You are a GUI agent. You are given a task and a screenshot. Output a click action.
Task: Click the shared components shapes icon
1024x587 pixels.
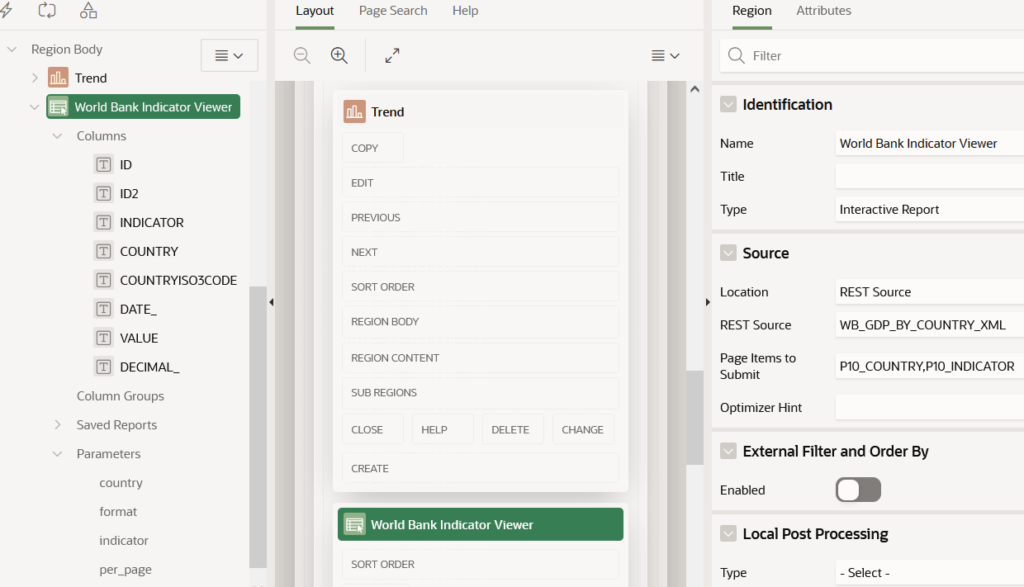89,10
